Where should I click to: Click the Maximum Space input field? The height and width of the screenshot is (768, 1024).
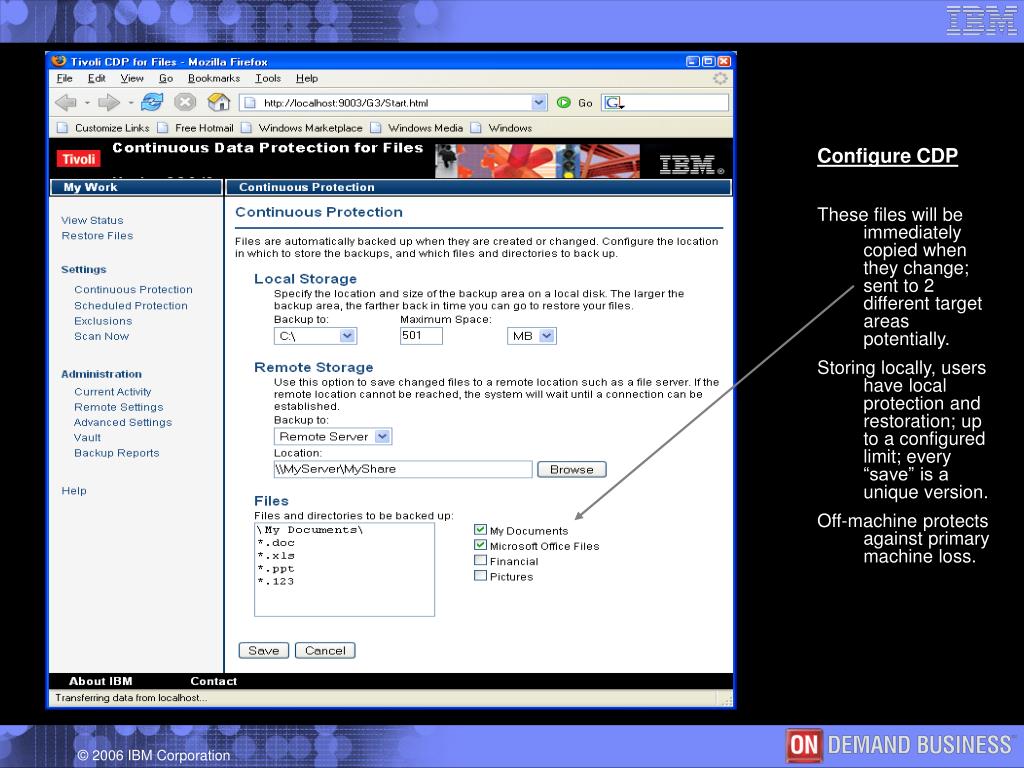tap(421, 336)
